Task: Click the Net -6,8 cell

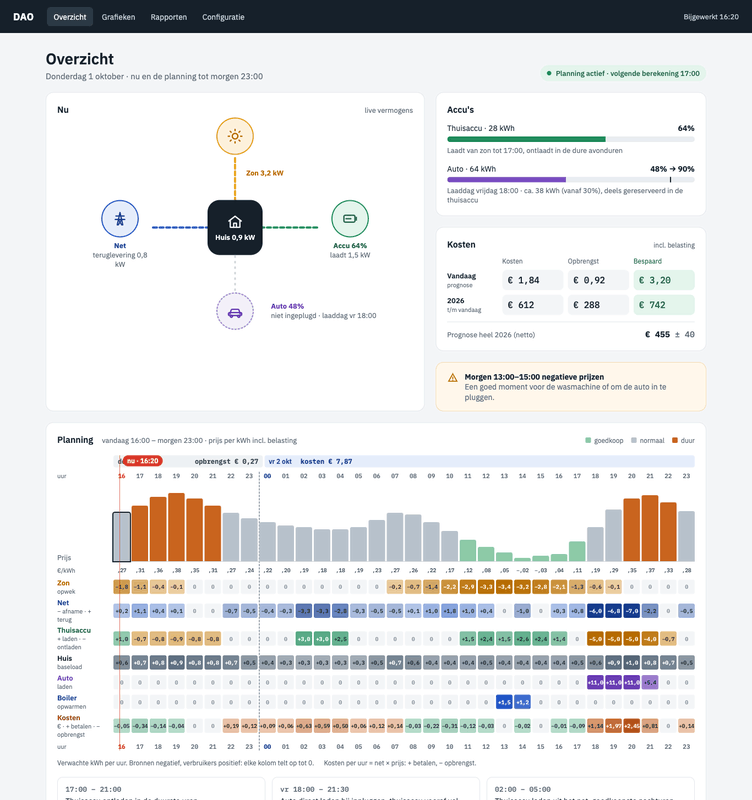Action: tap(613, 611)
